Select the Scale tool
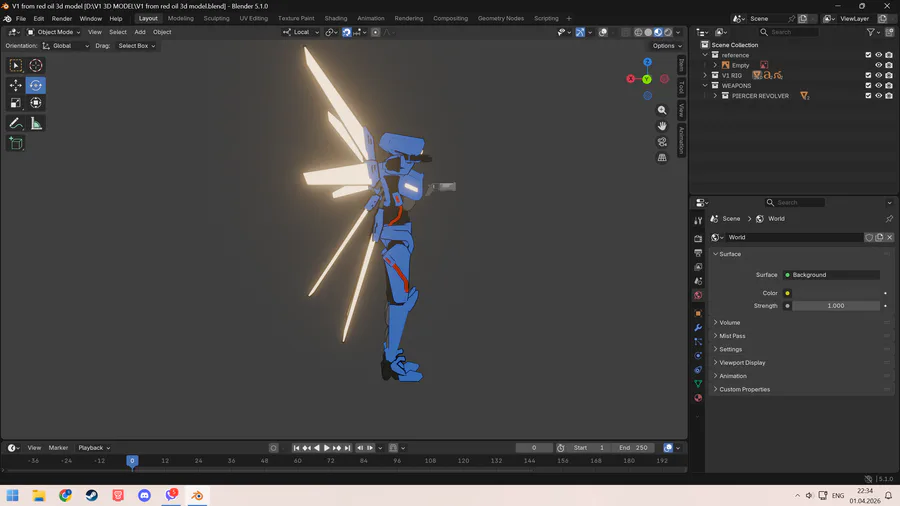The width and height of the screenshot is (900, 506). coord(15,103)
